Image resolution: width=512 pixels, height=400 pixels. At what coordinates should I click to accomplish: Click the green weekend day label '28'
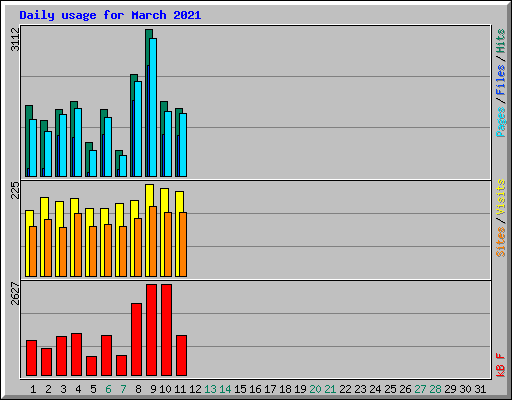pos(435,389)
